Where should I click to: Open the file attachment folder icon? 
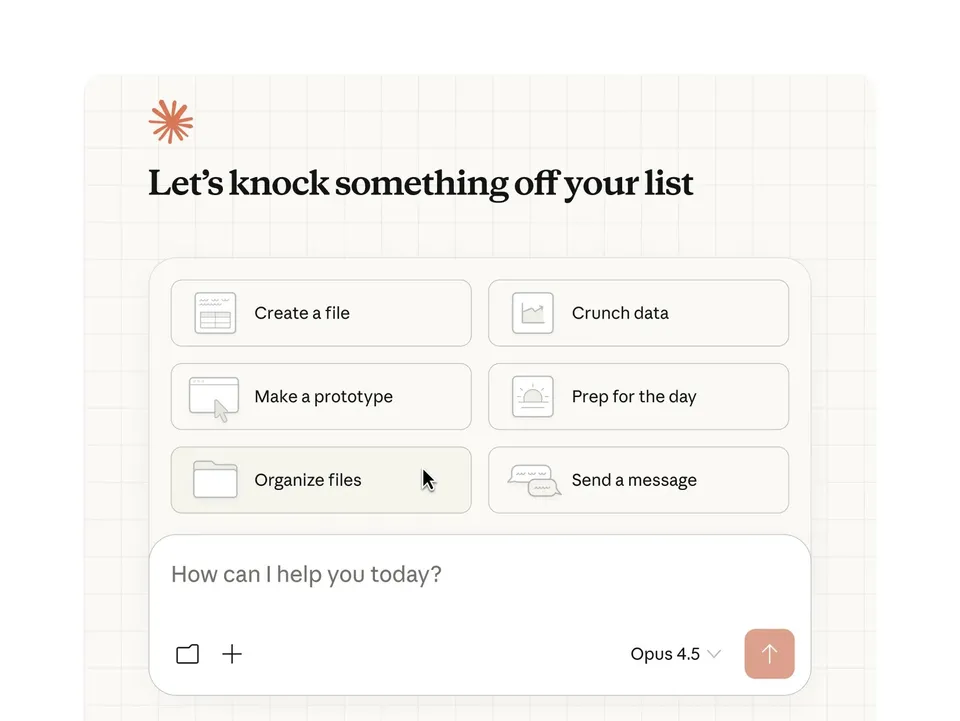pos(187,654)
